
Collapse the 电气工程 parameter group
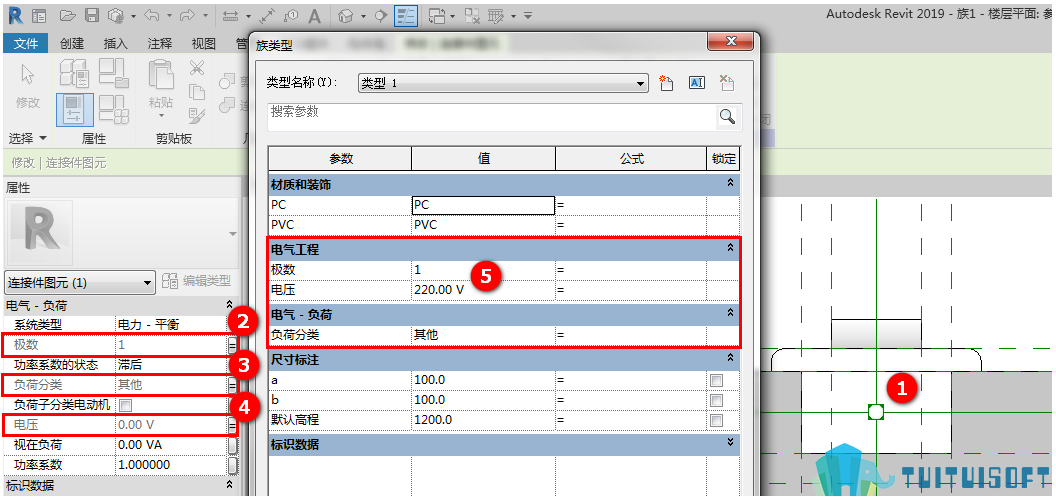[x=730, y=248]
